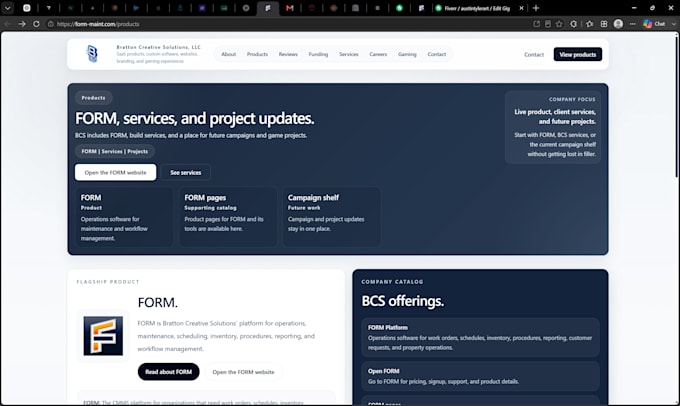680x406 pixels.
Task: Open the favorites list icon
Action: 589,24
